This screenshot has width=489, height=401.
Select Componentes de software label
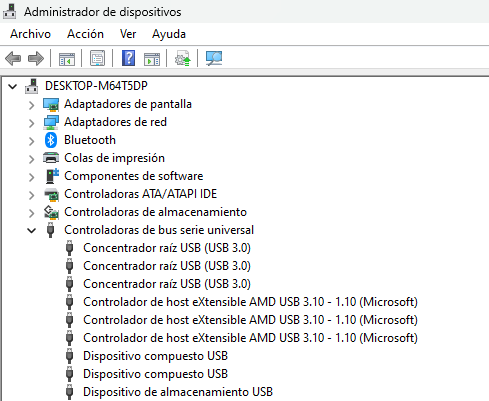134,176
